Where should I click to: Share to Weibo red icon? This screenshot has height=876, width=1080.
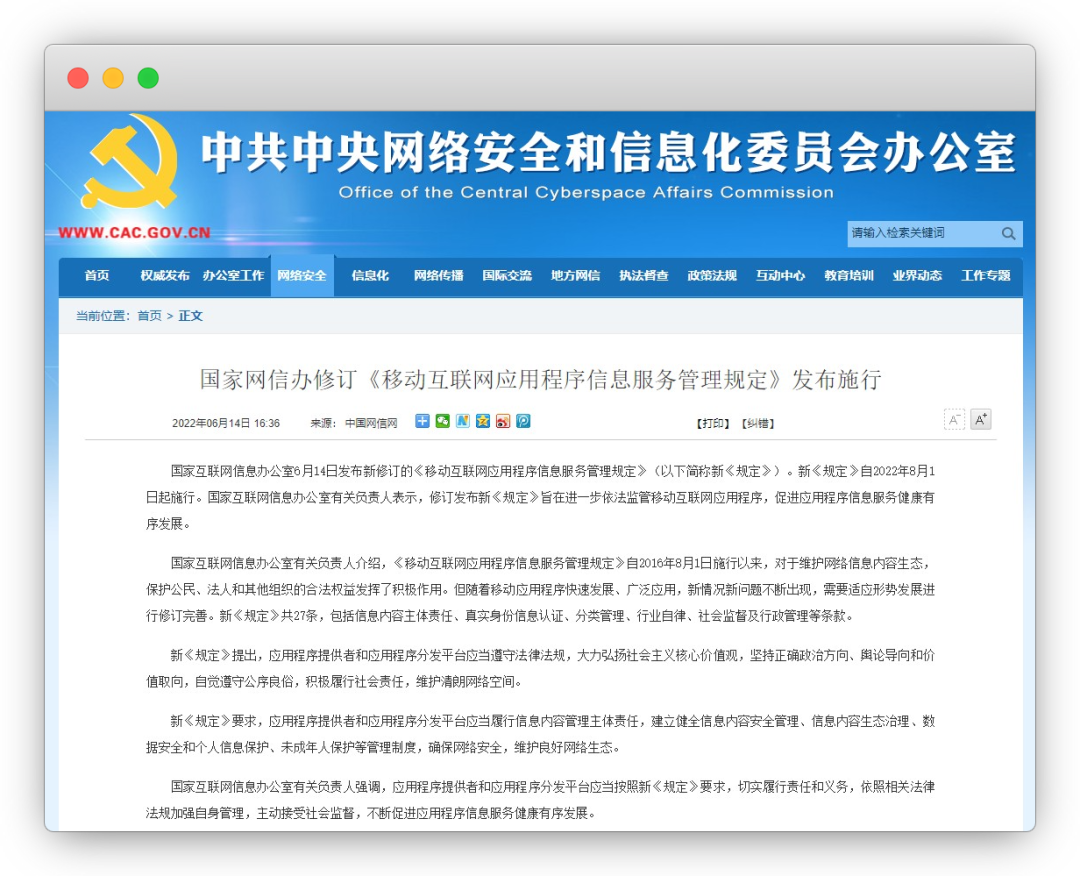coord(503,421)
